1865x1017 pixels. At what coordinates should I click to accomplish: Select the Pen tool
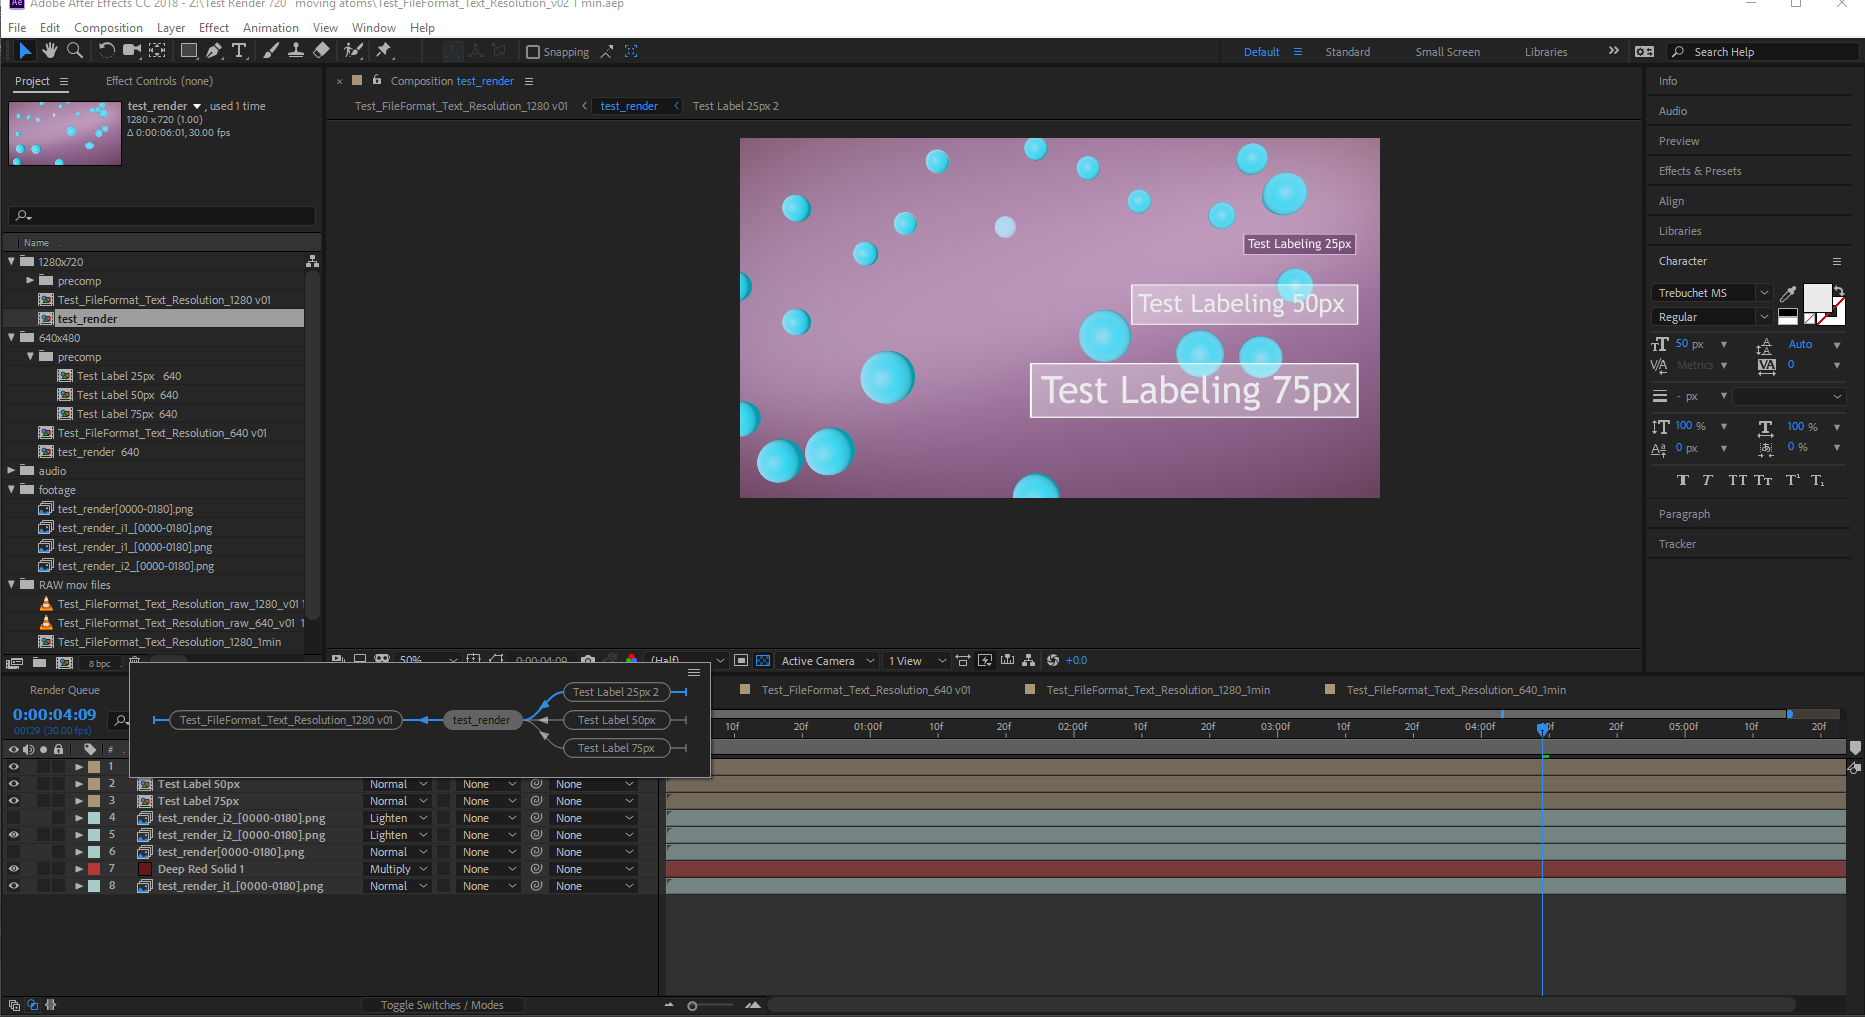point(214,51)
